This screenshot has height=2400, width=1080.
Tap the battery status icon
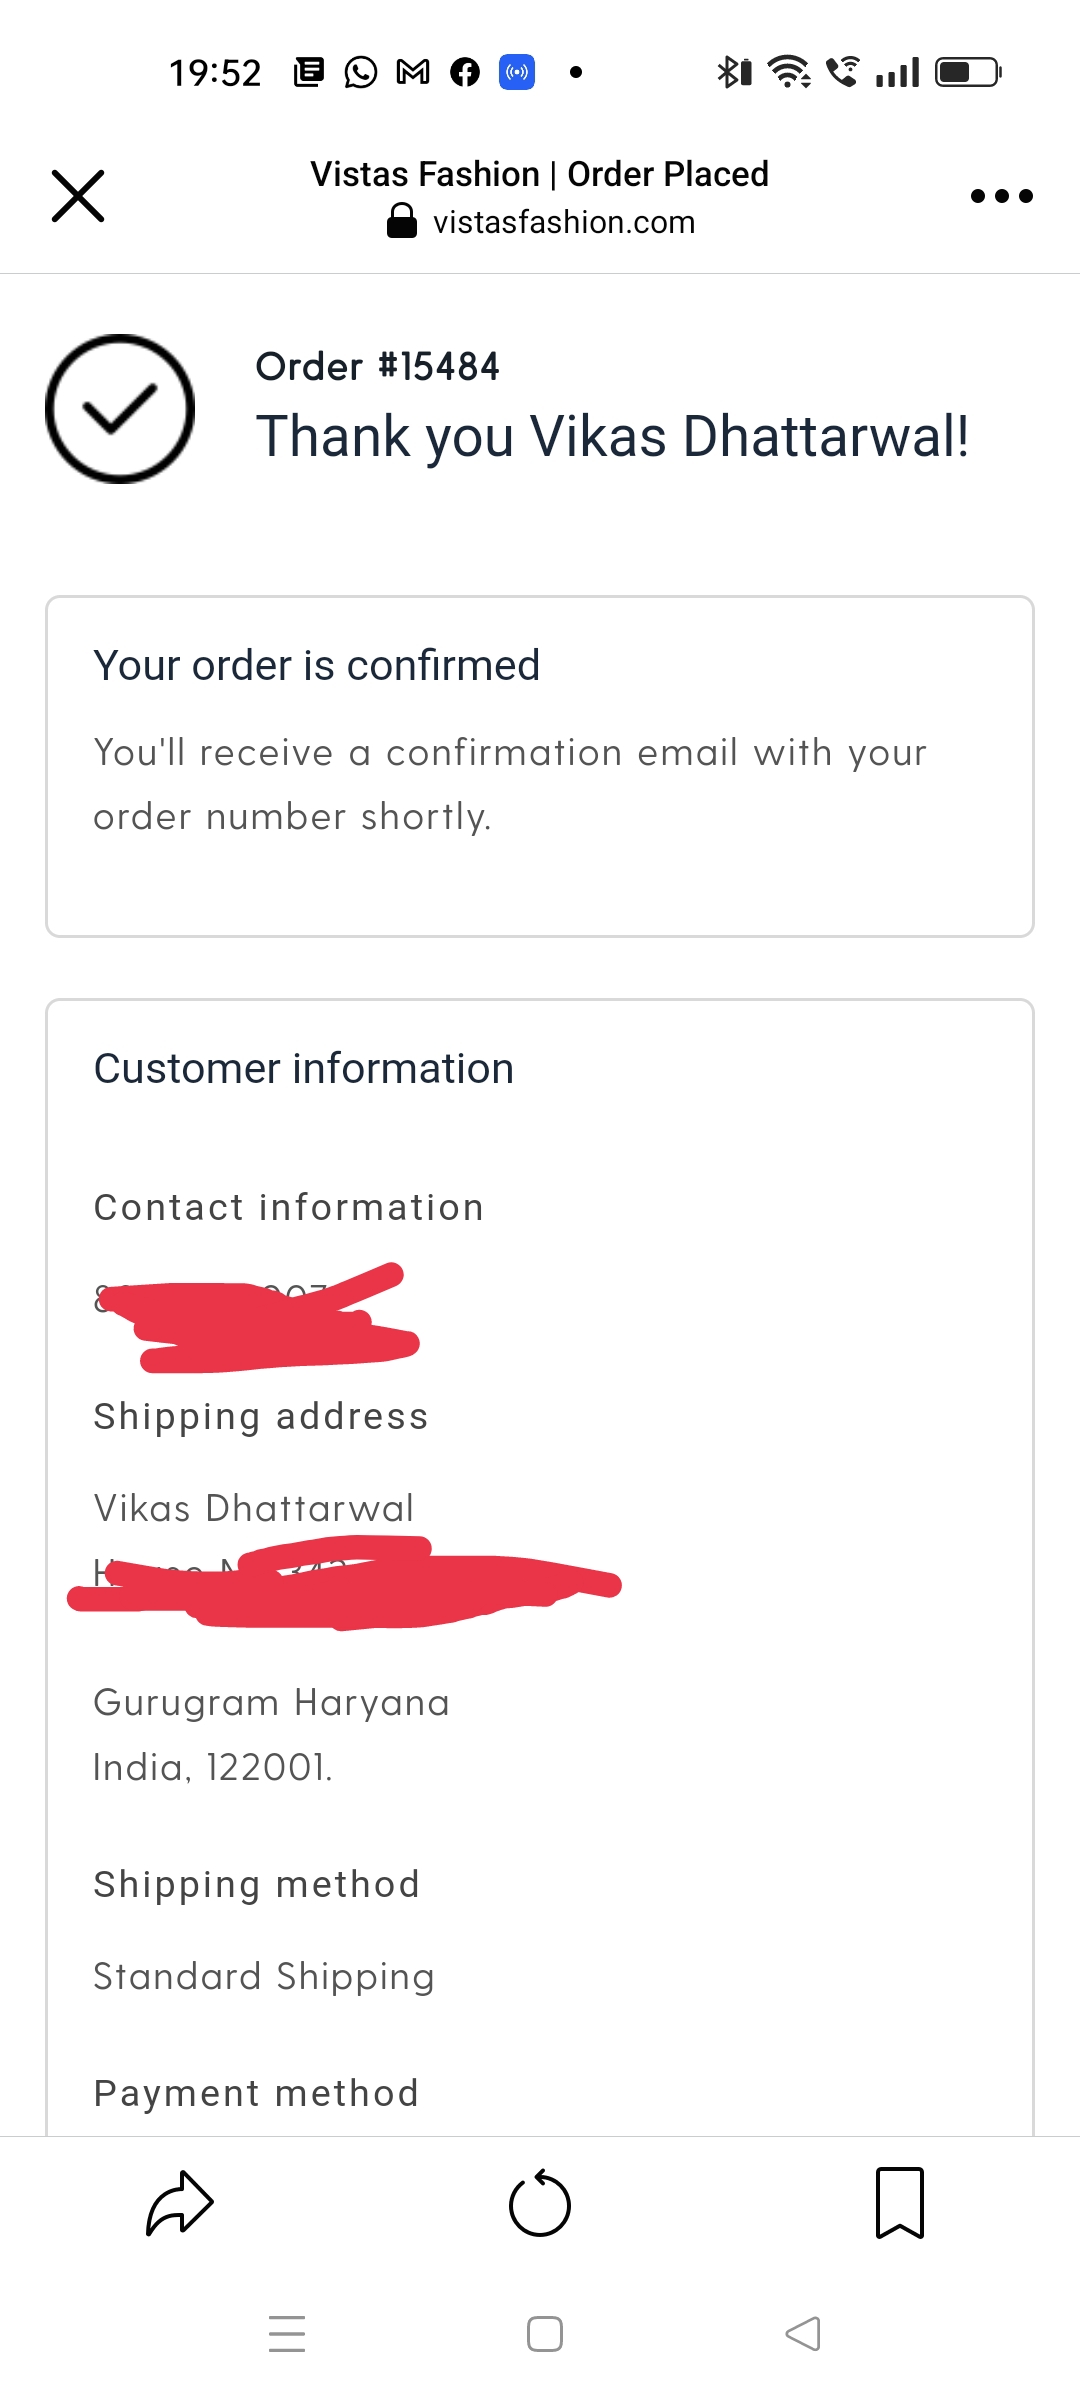[968, 72]
